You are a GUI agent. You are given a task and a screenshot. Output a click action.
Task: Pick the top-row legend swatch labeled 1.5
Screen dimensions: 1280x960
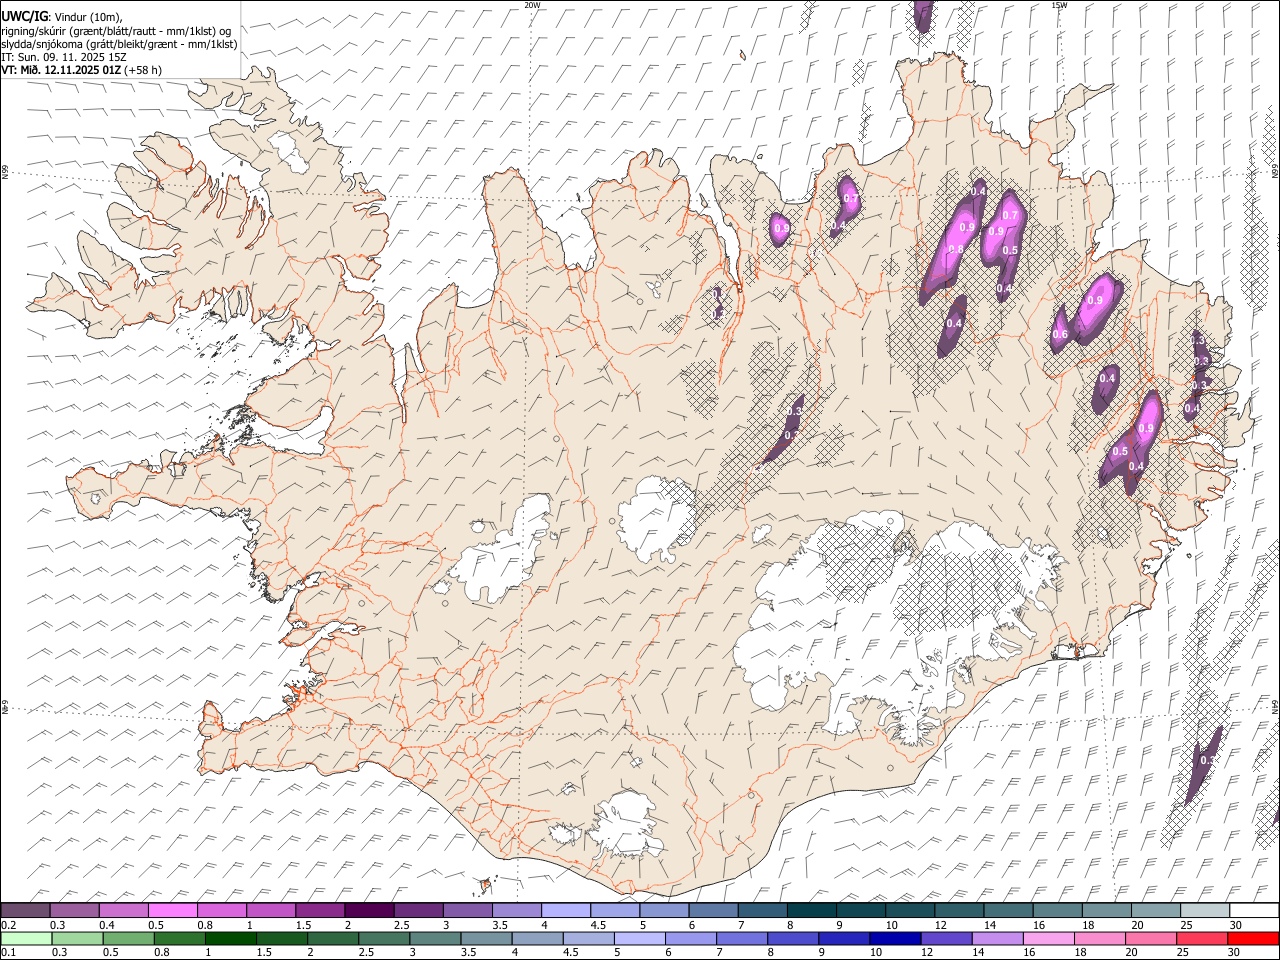pos(319,911)
